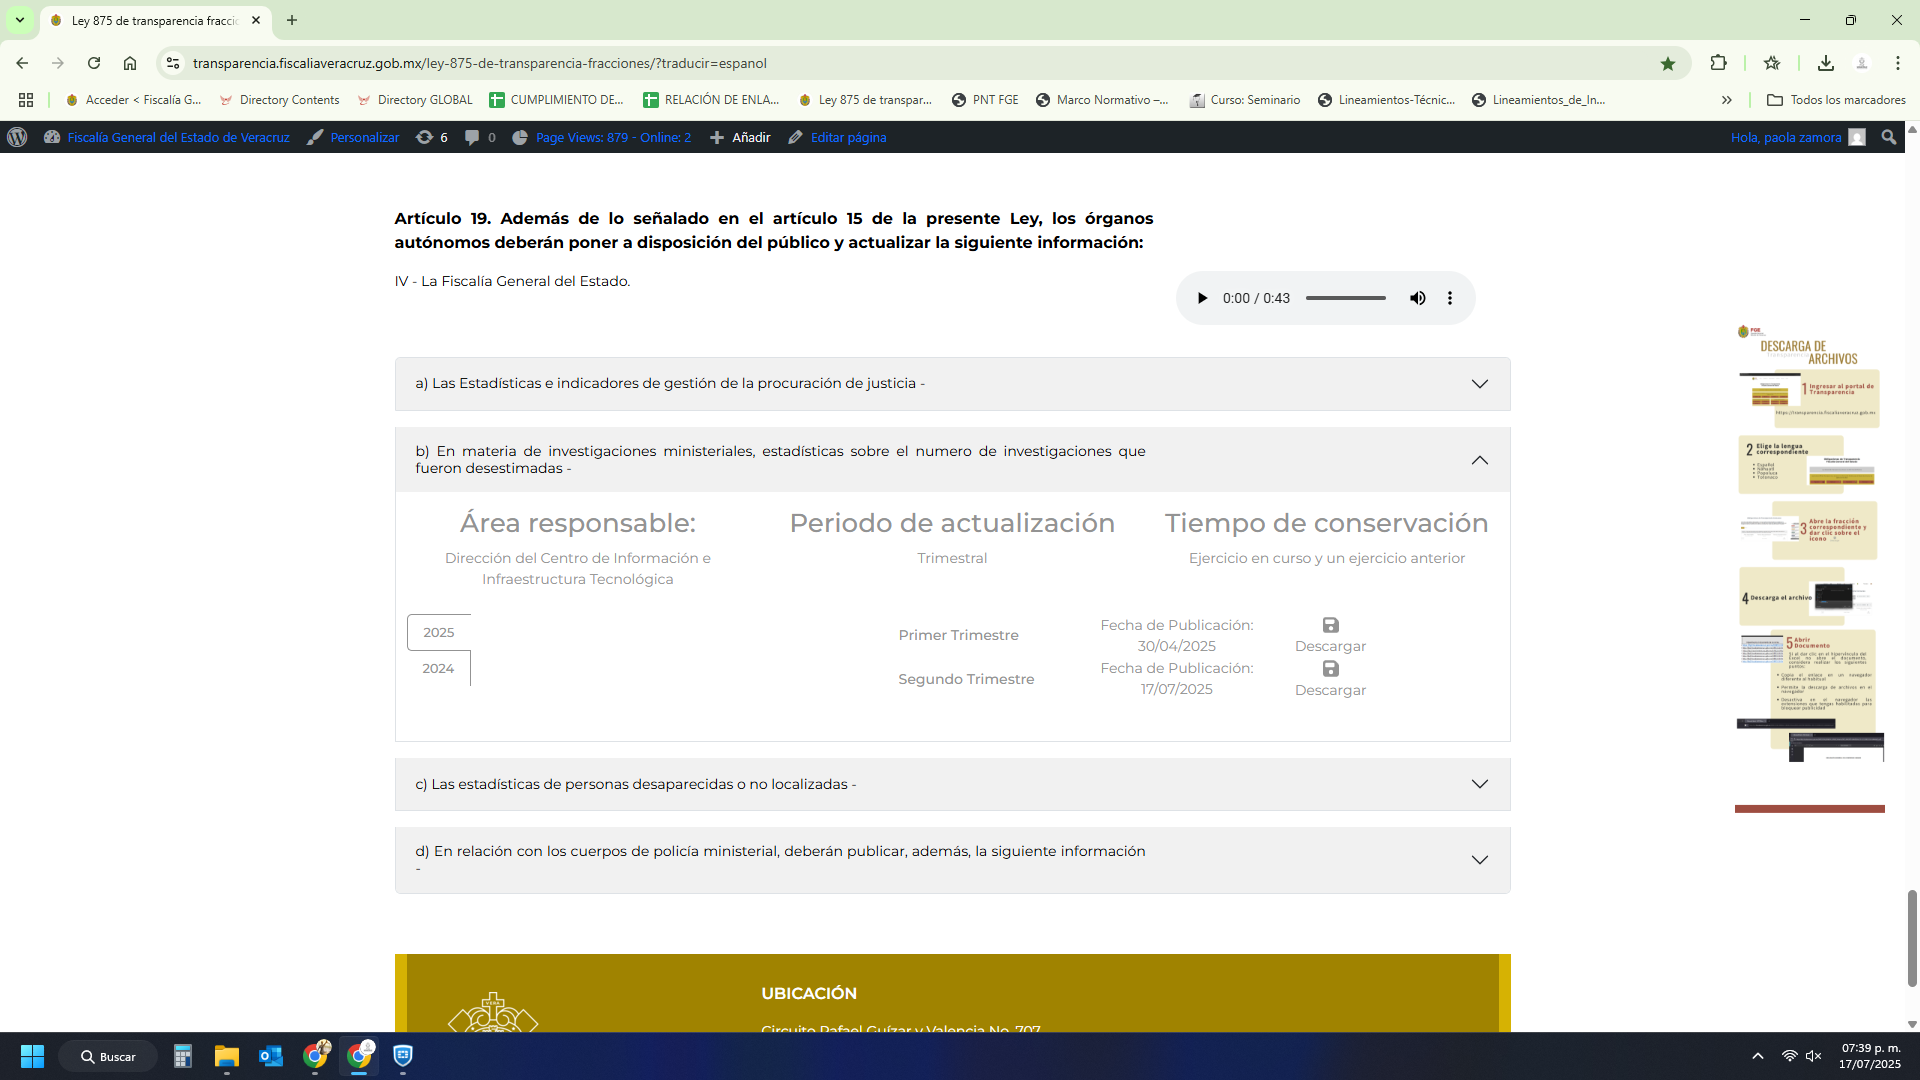
Task: Bookmark star icon in address bar
Action: point(1667,63)
